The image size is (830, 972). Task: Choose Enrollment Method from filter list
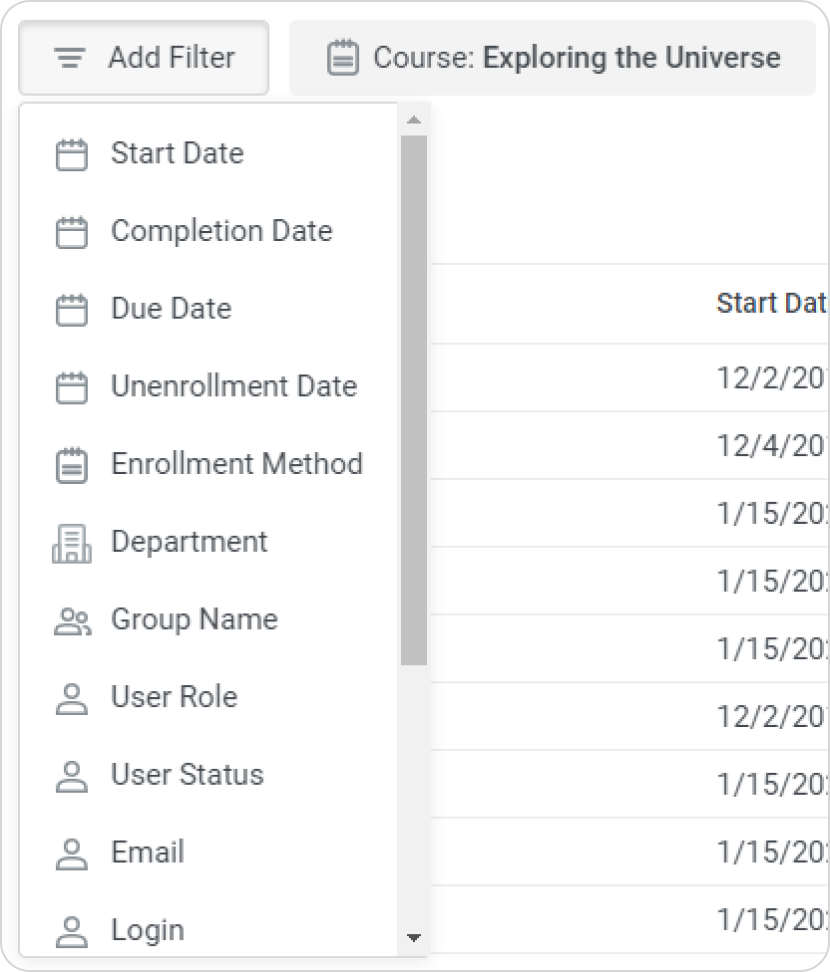(x=236, y=465)
